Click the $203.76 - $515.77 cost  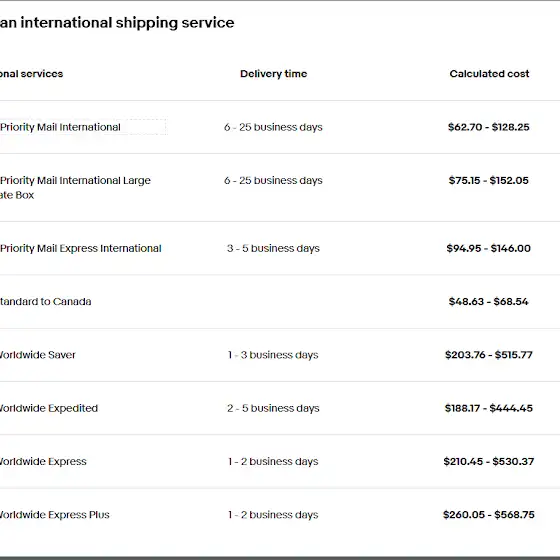pos(489,355)
